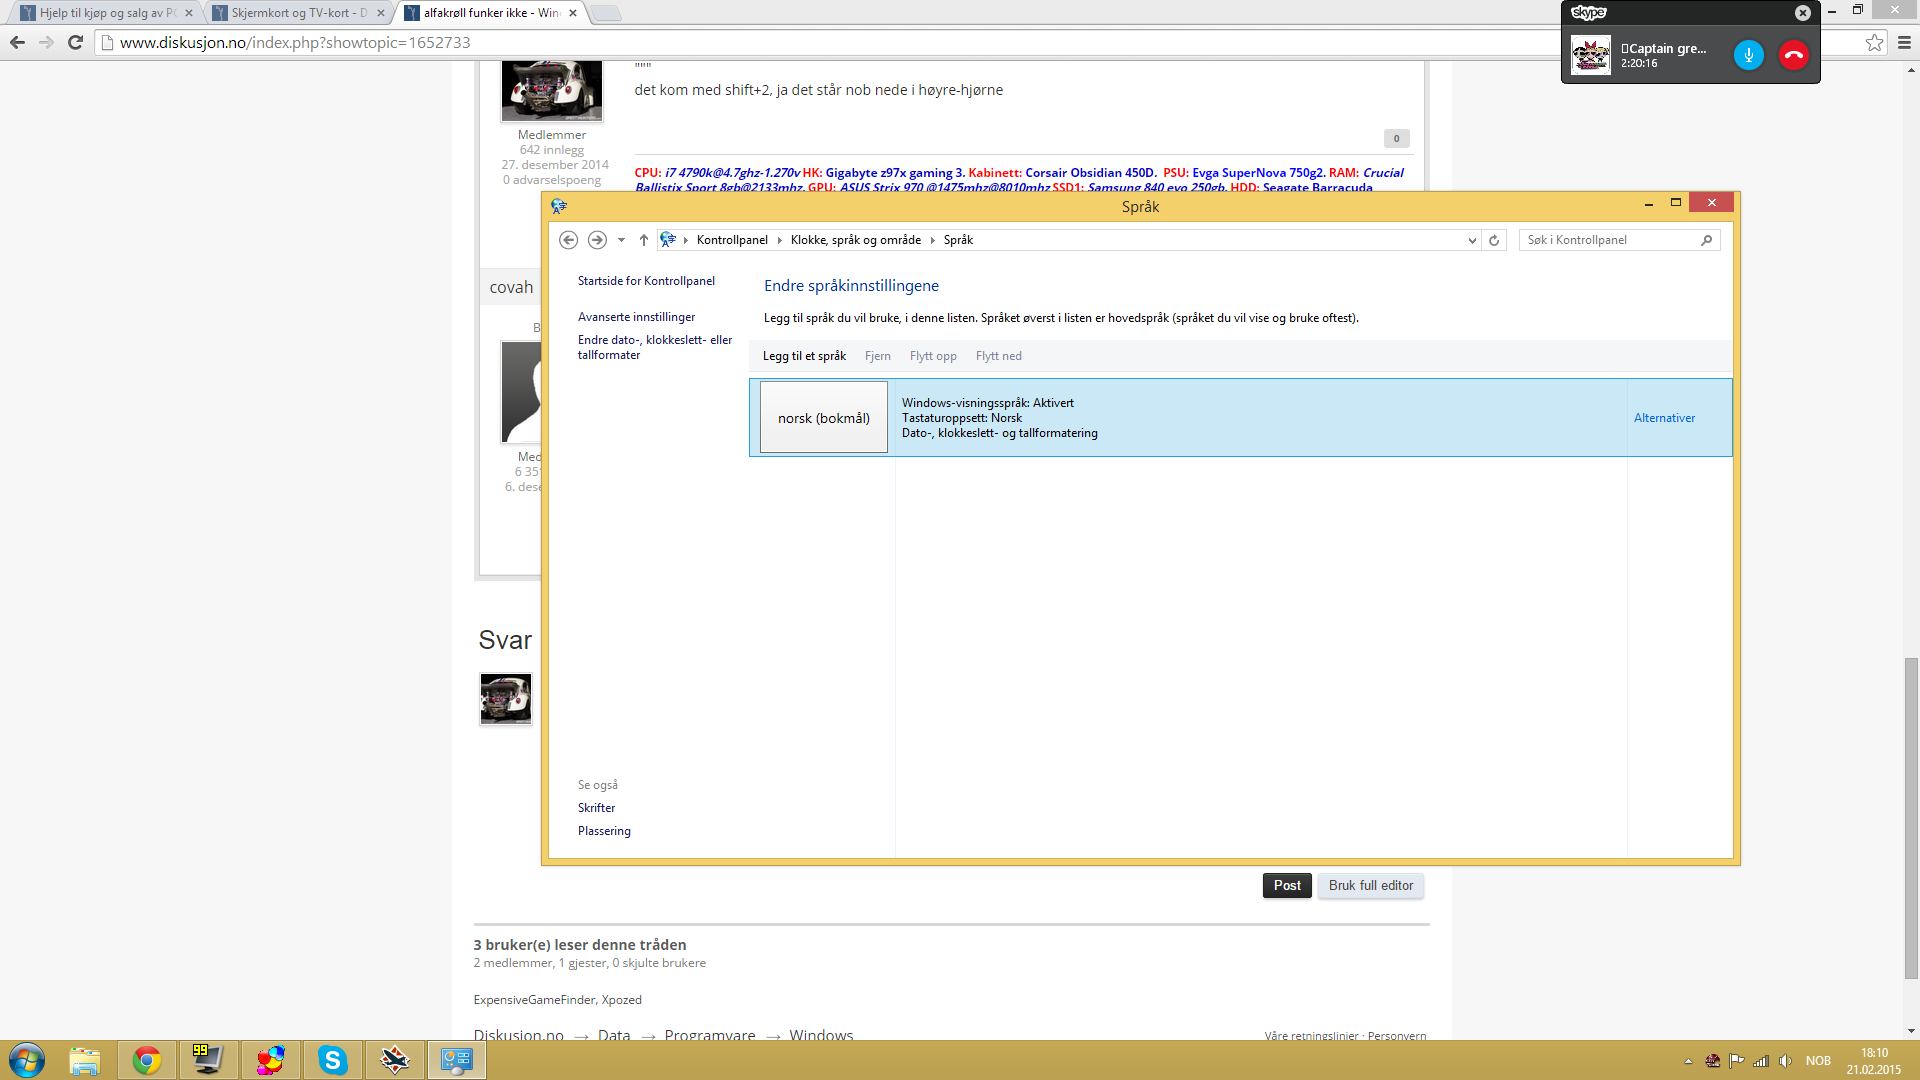Screen dimensions: 1920x1080
Task: Click Chrome back arrow
Action: (17, 42)
